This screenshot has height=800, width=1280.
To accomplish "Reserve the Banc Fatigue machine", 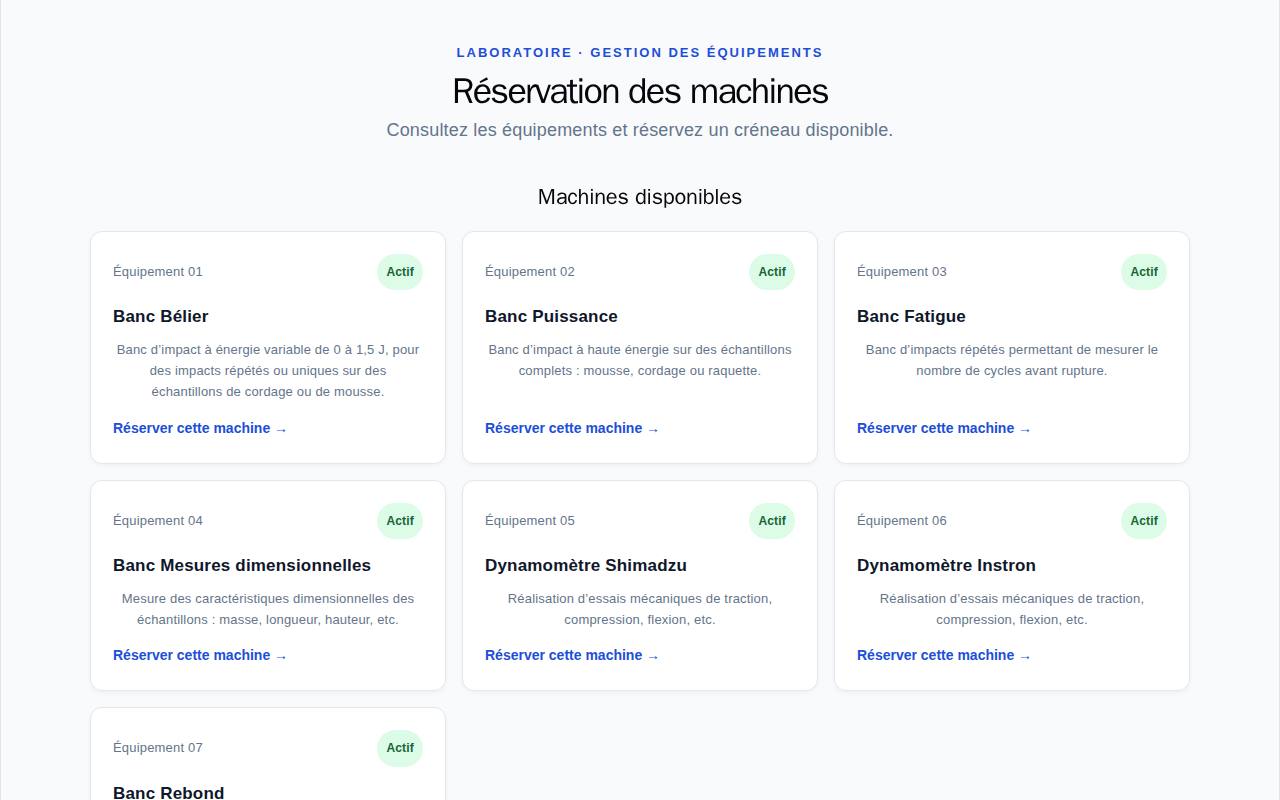I will (x=944, y=428).
